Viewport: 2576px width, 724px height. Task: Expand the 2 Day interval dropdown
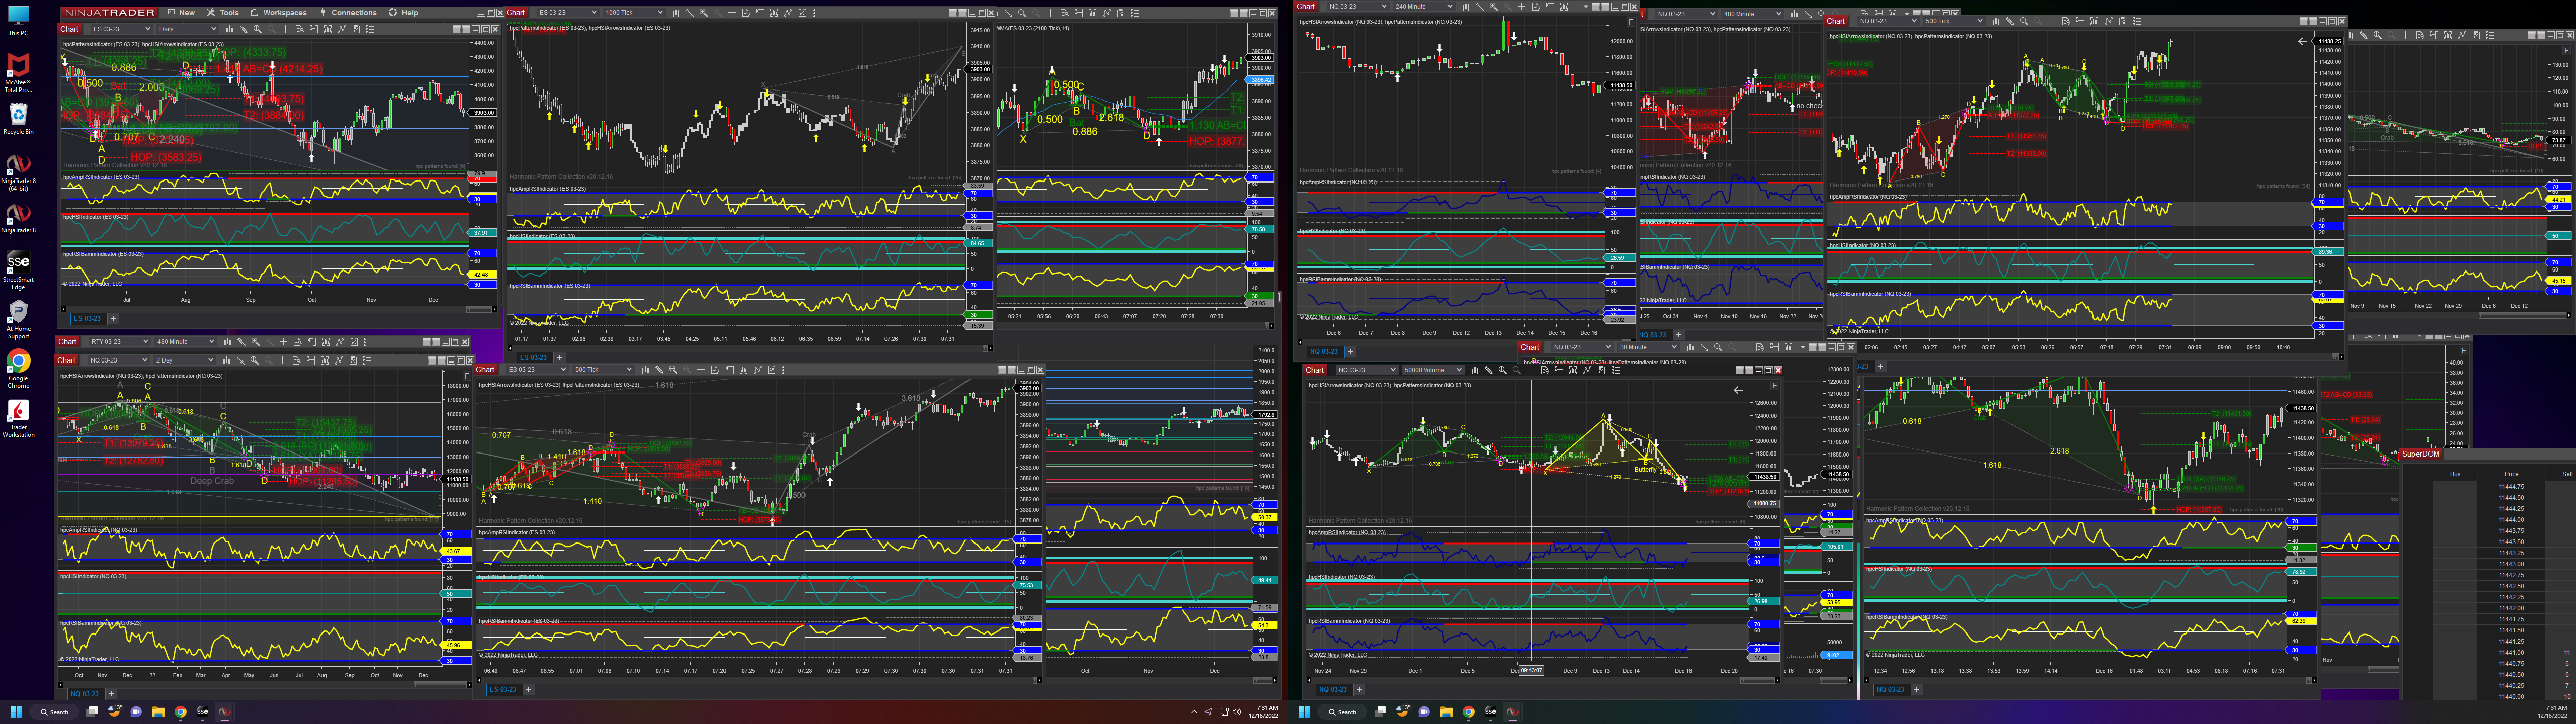click(210, 361)
